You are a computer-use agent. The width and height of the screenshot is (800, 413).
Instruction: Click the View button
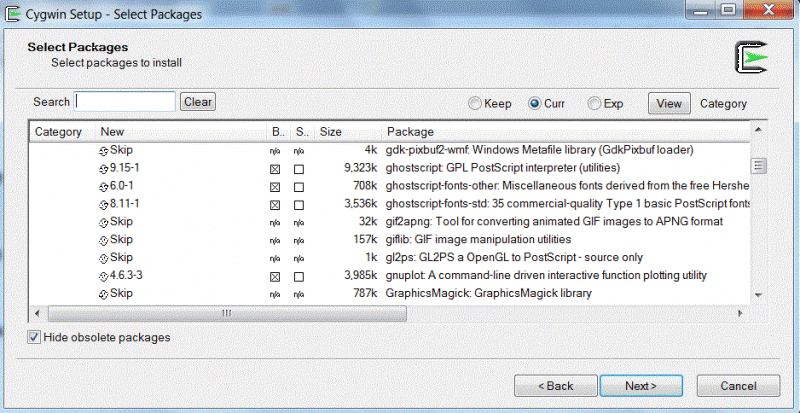click(x=669, y=104)
